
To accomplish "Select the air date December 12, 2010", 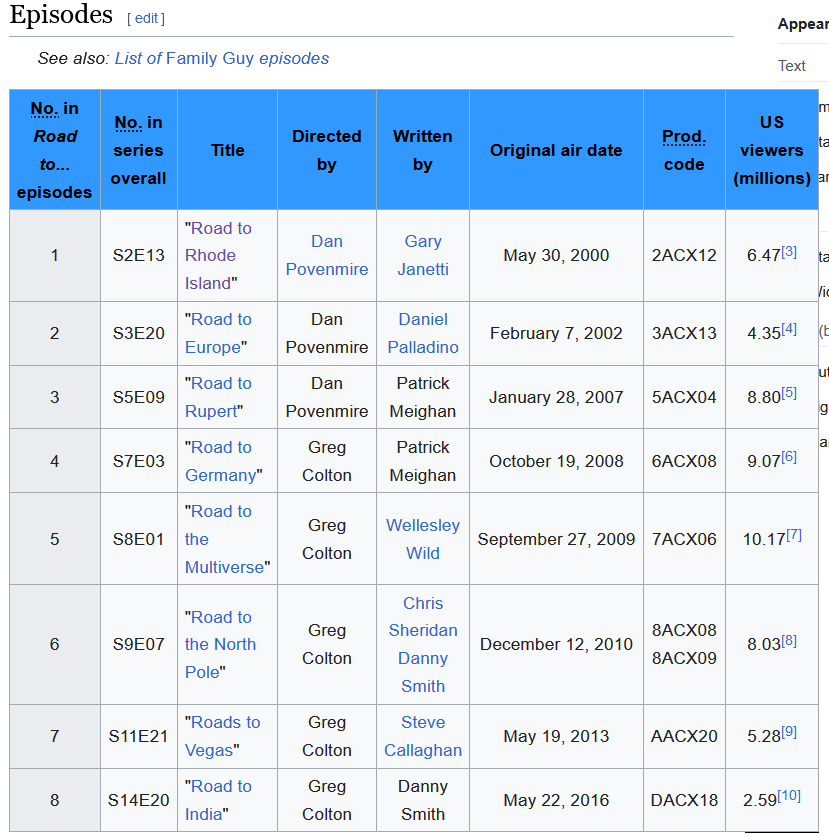I will (556, 644).
